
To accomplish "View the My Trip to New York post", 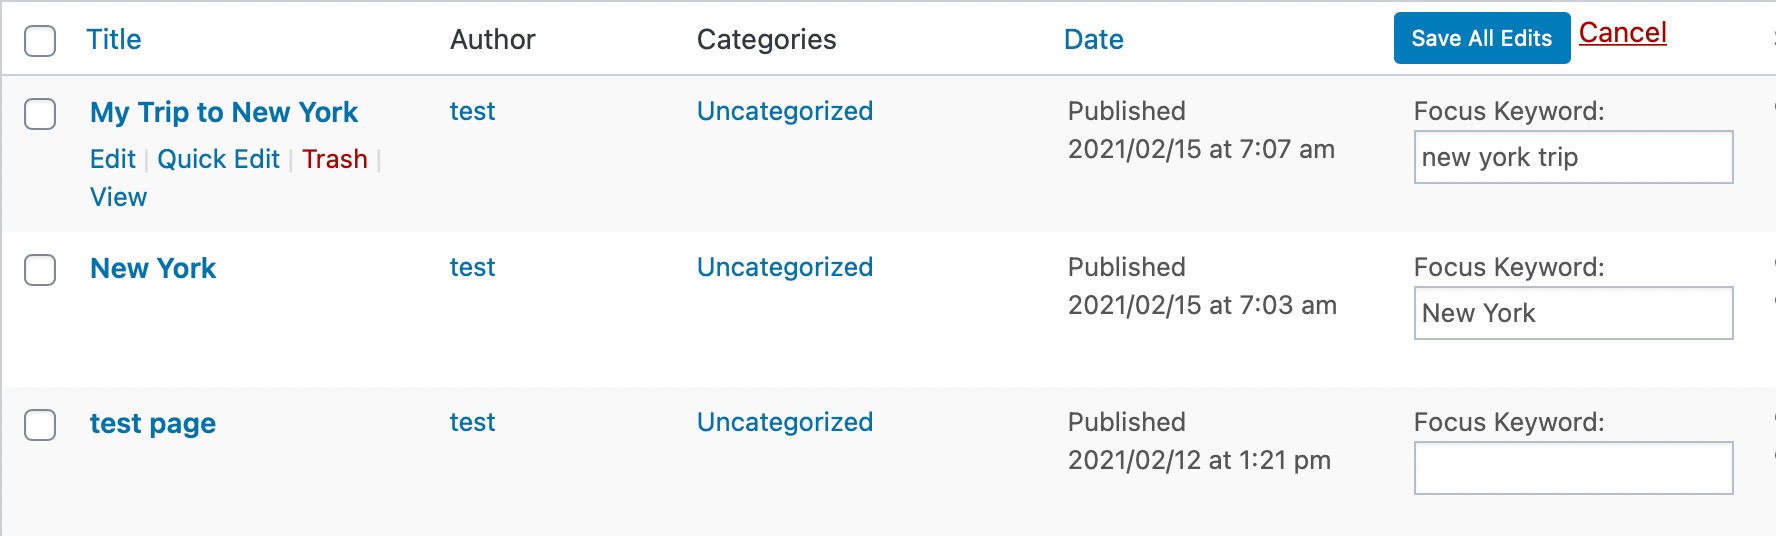I will tap(118, 197).
